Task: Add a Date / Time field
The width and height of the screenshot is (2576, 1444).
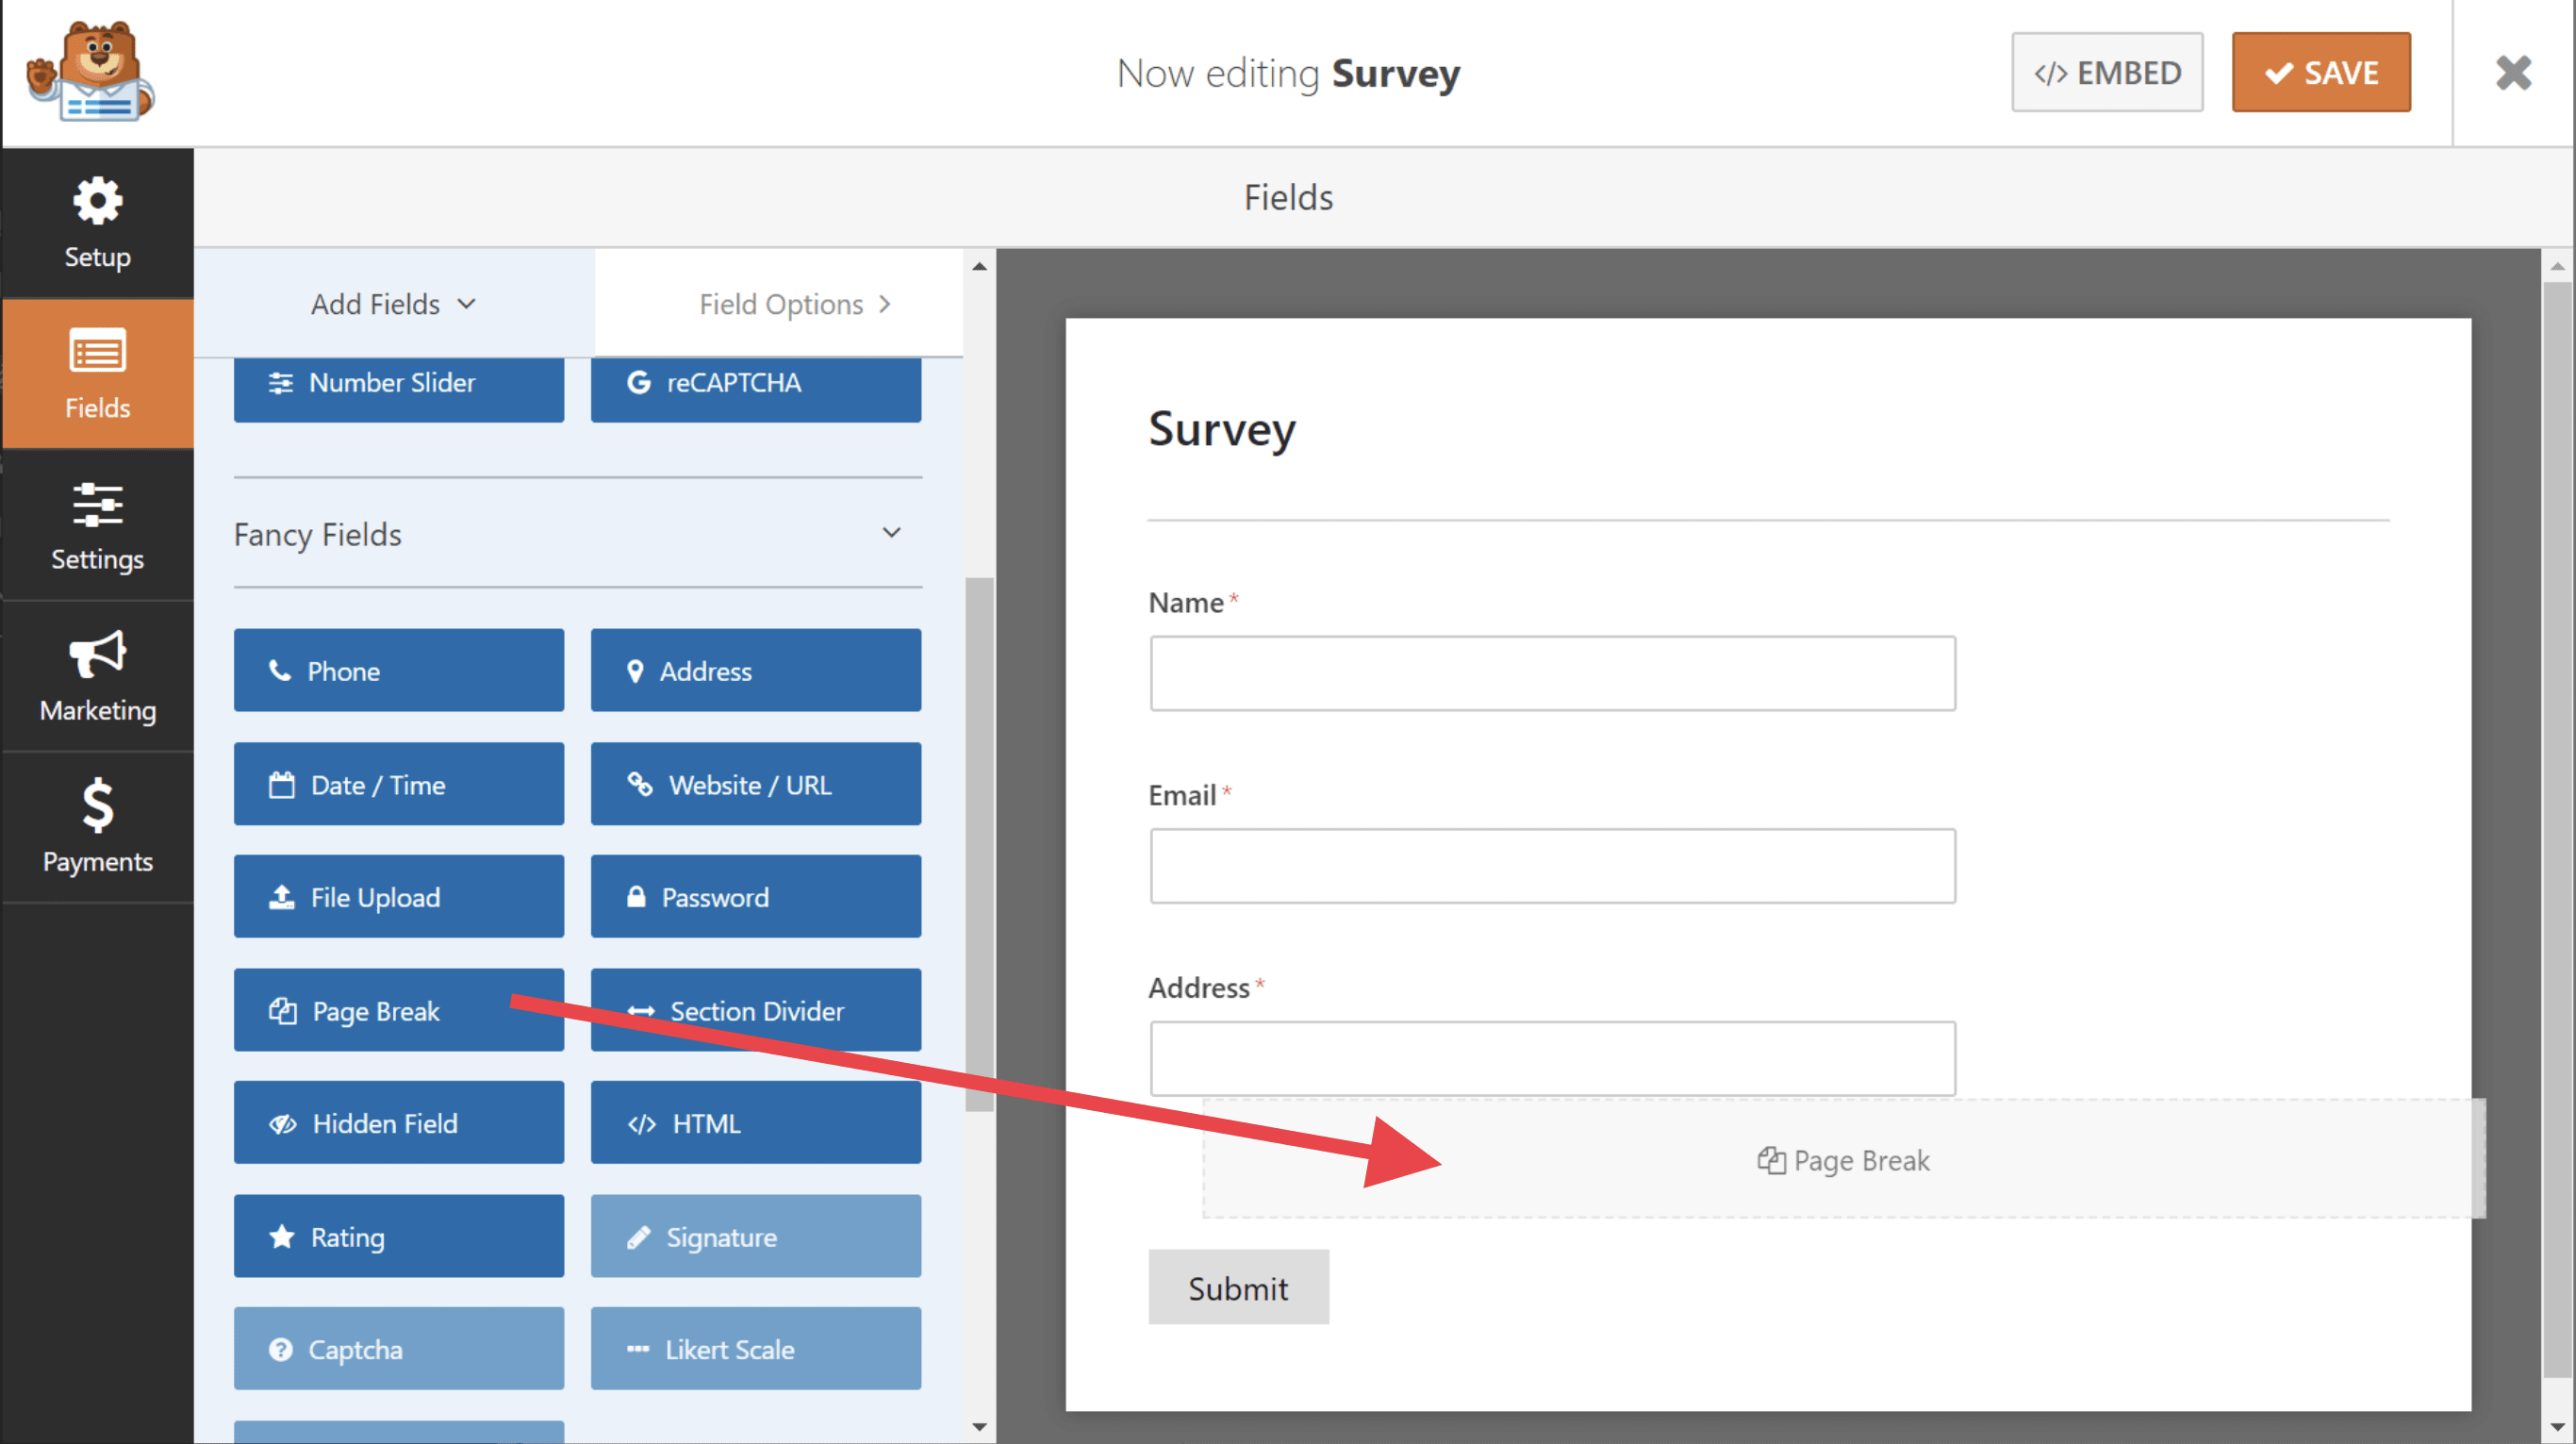Action: coord(398,784)
